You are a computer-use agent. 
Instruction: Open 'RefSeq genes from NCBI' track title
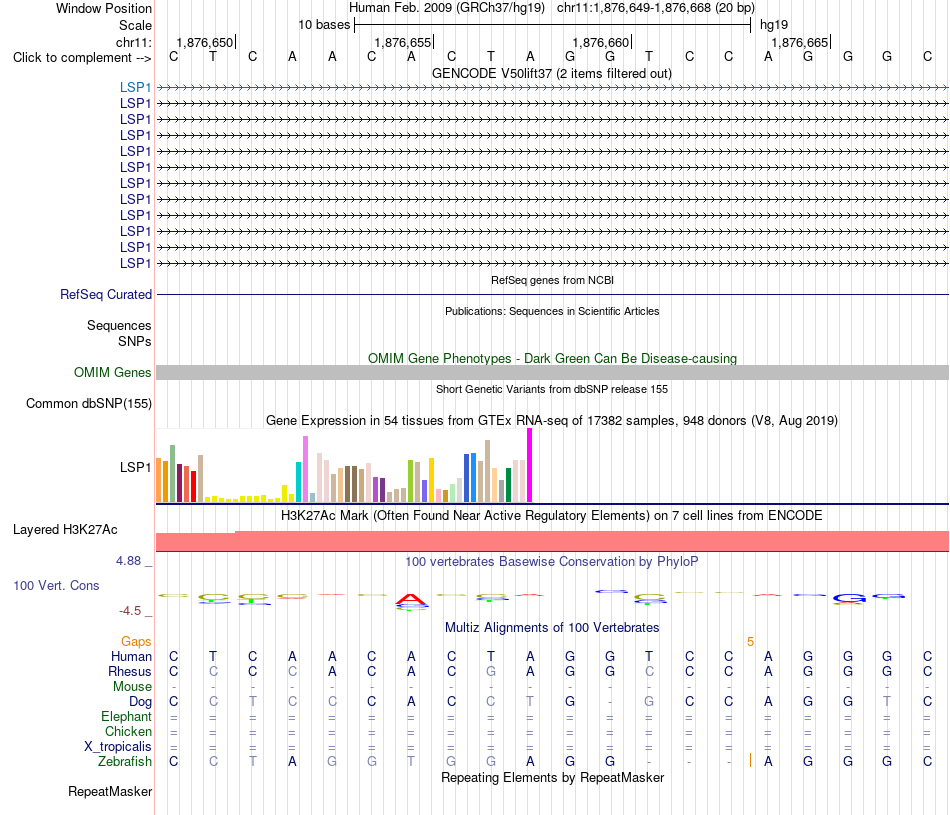(553, 280)
